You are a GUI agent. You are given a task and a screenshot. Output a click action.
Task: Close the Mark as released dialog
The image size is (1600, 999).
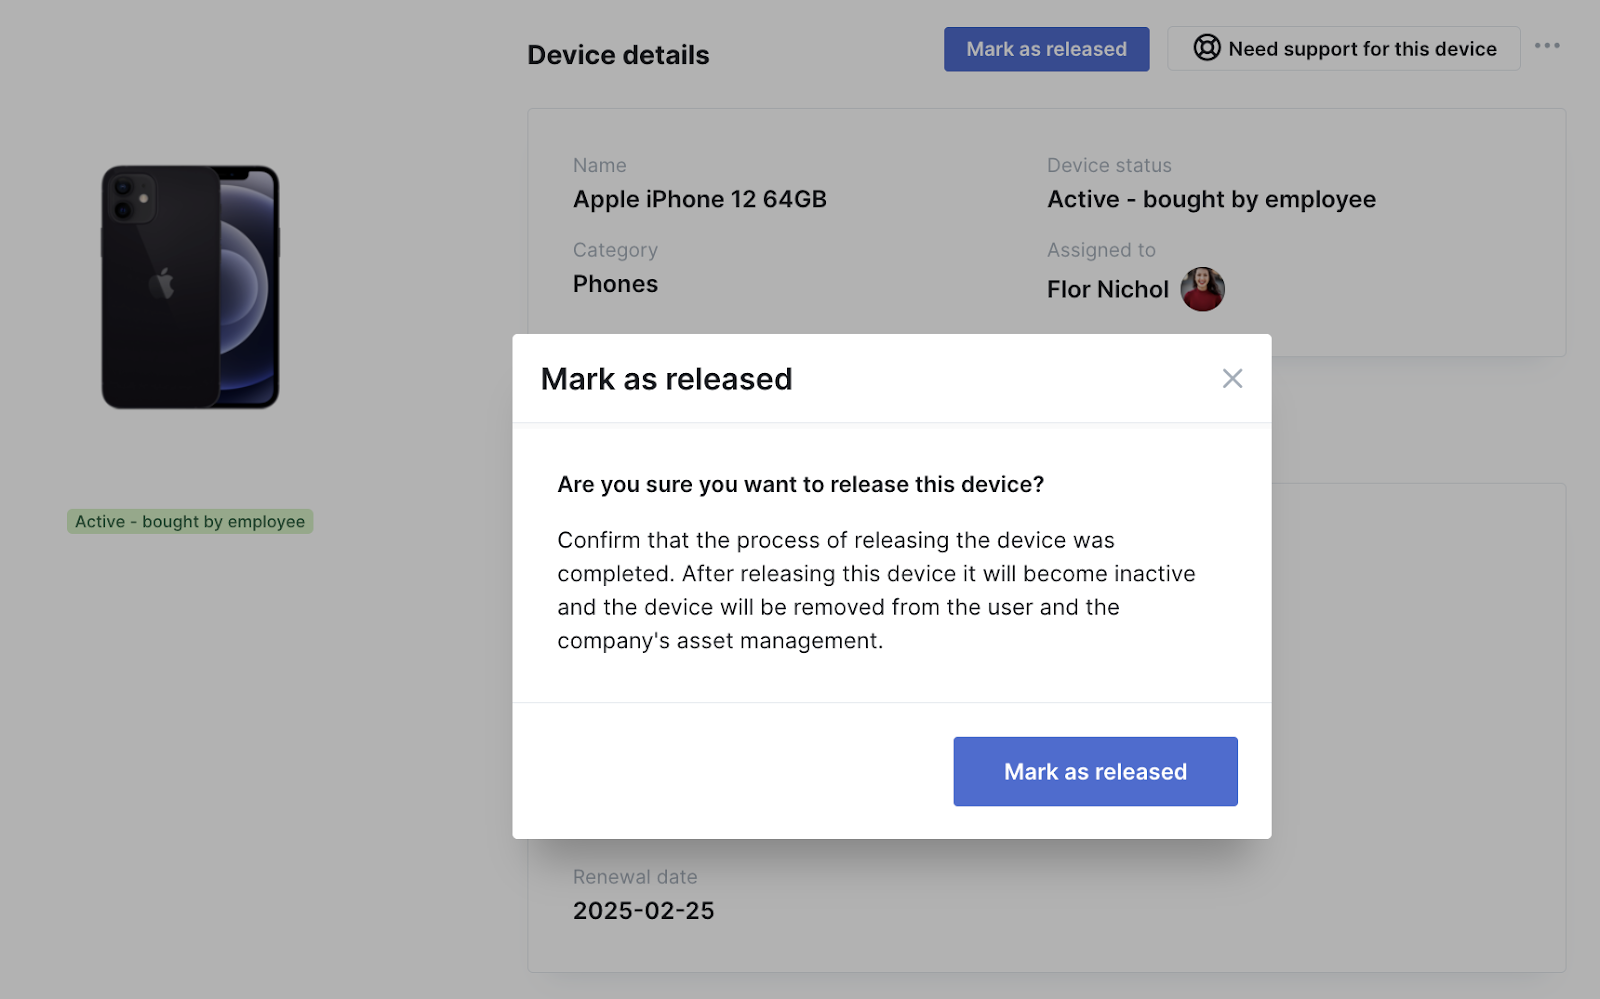1232,378
